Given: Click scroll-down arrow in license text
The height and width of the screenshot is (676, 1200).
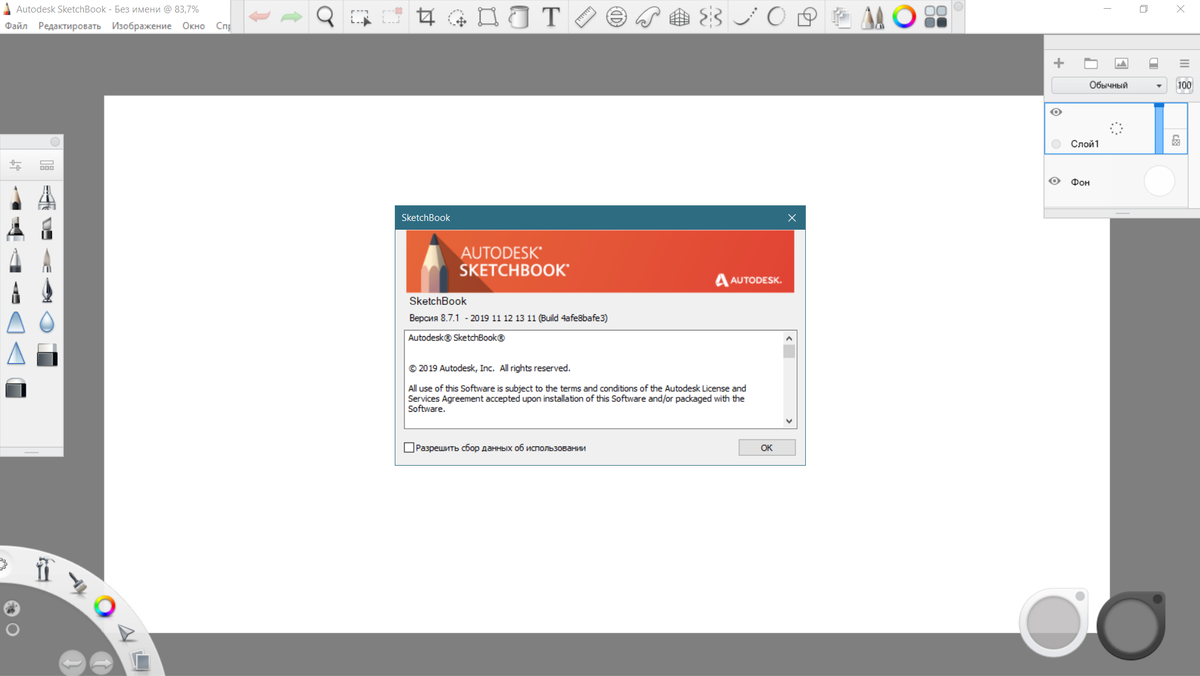Looking at the screenshot, I should pos(789,421).
